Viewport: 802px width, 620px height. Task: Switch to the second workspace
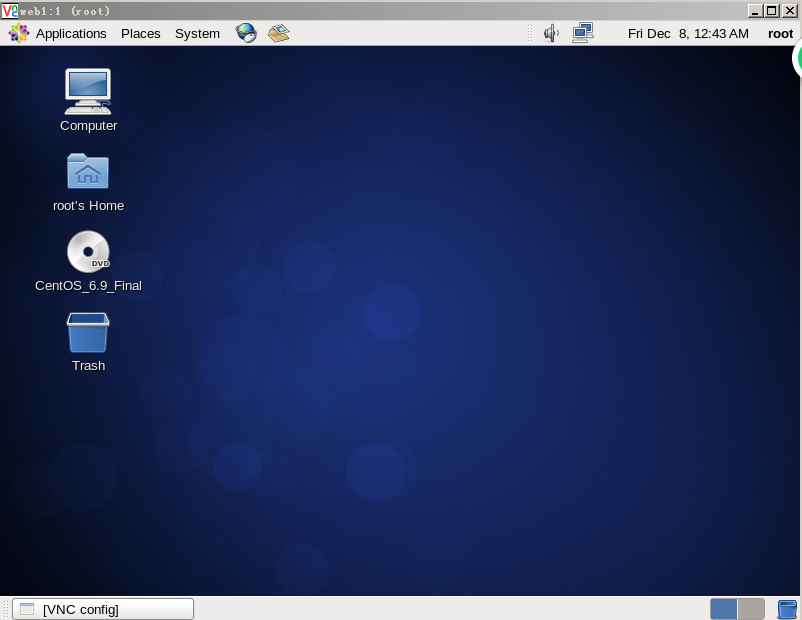[751, 609]
